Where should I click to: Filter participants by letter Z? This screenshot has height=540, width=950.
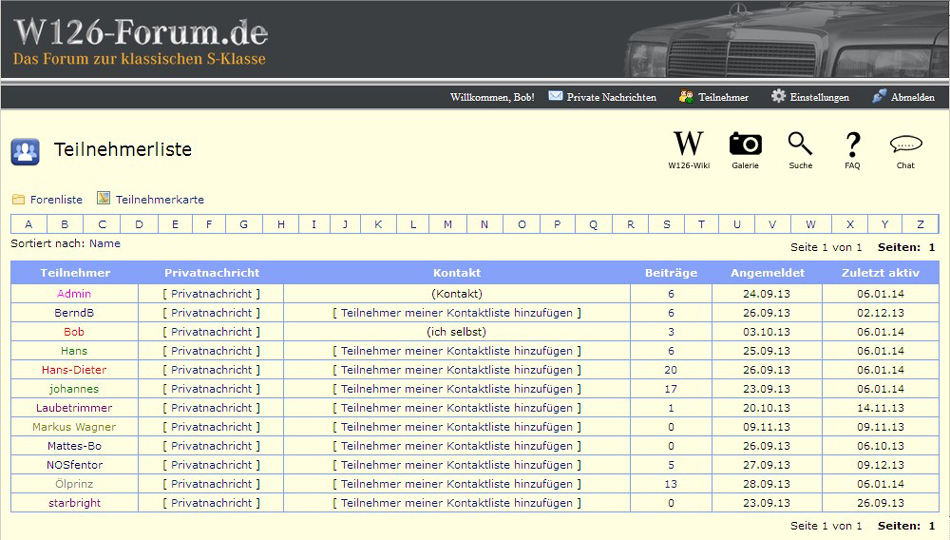click(x=920, y=224)
